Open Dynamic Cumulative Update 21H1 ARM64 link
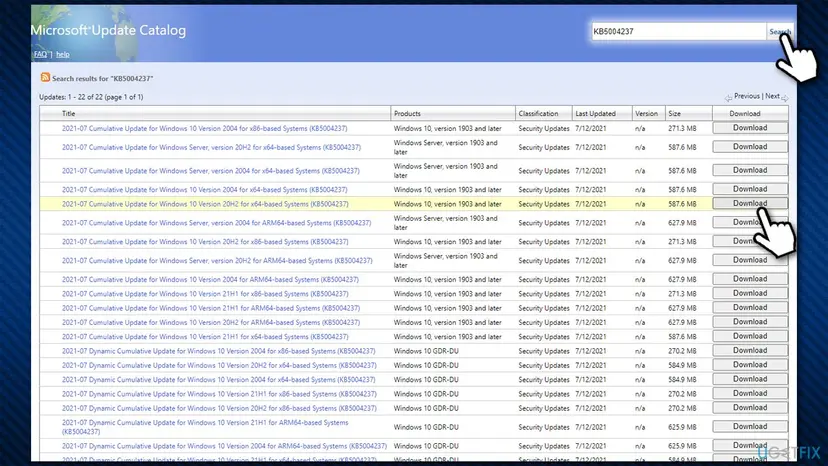Screen dimensions: 828x466 tap(205, 427)
